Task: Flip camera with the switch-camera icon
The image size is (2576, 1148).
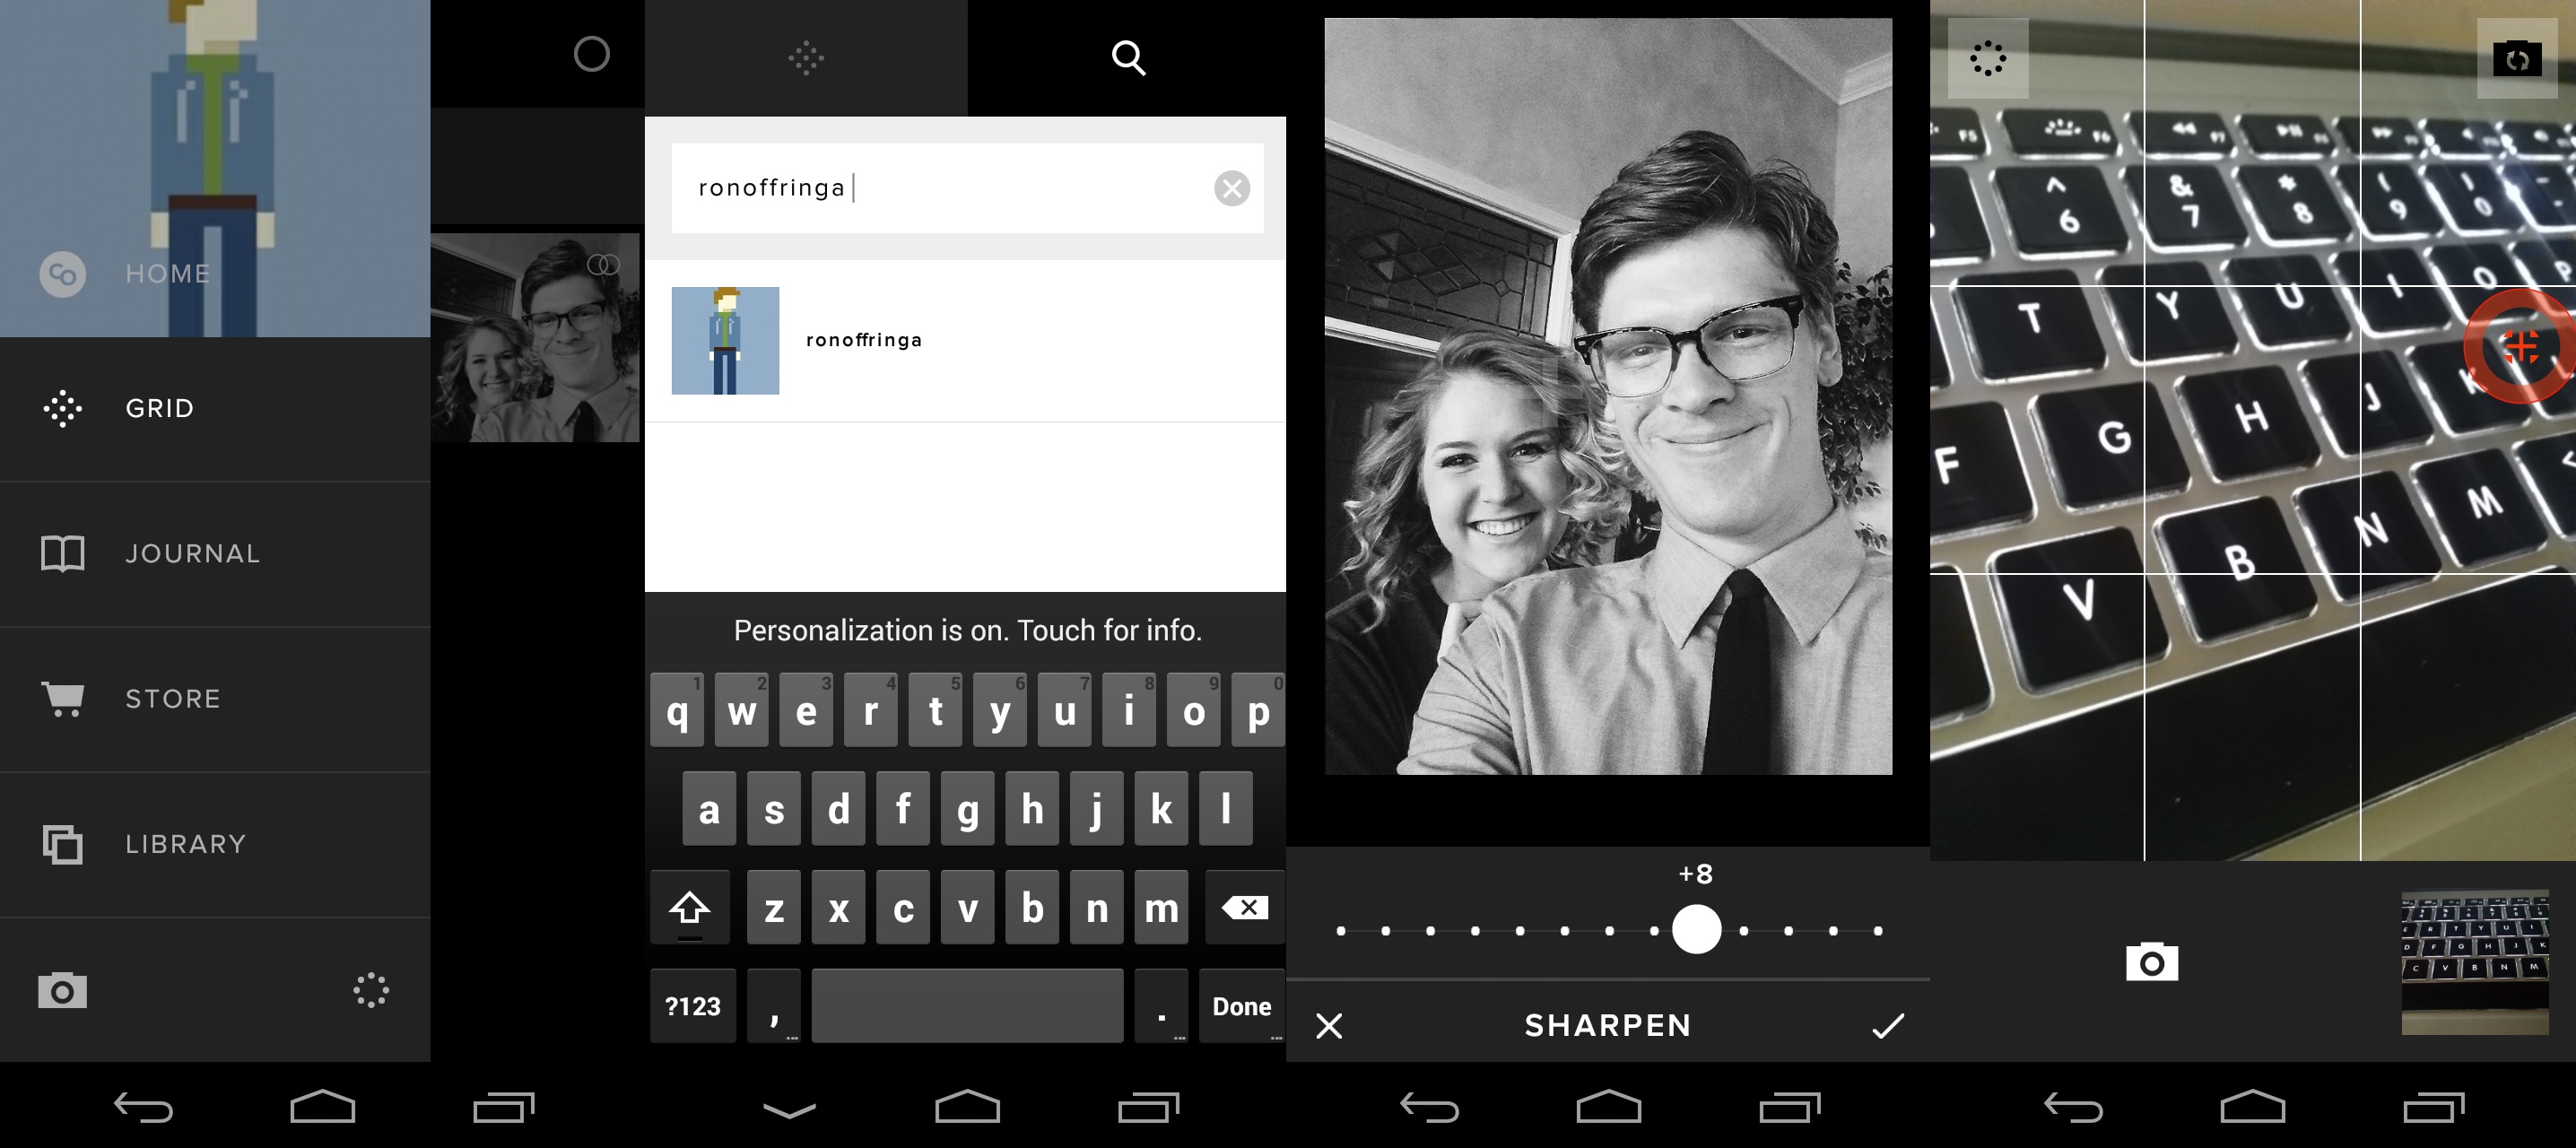Action: click(2517, 59)
